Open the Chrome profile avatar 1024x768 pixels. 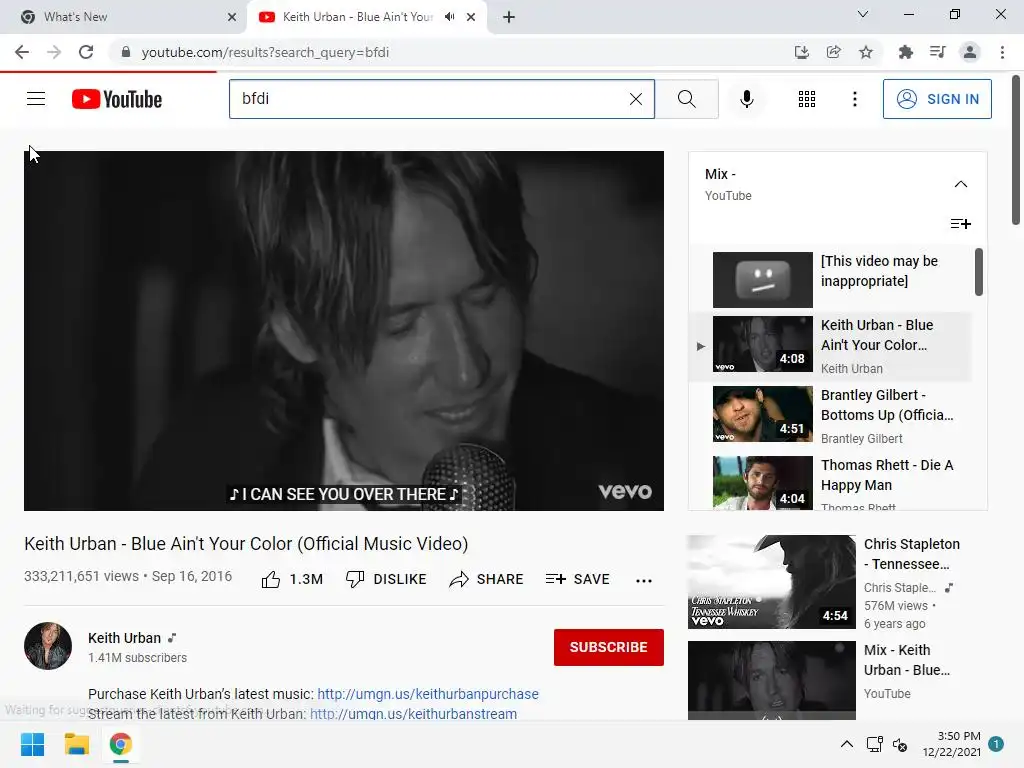970,52
